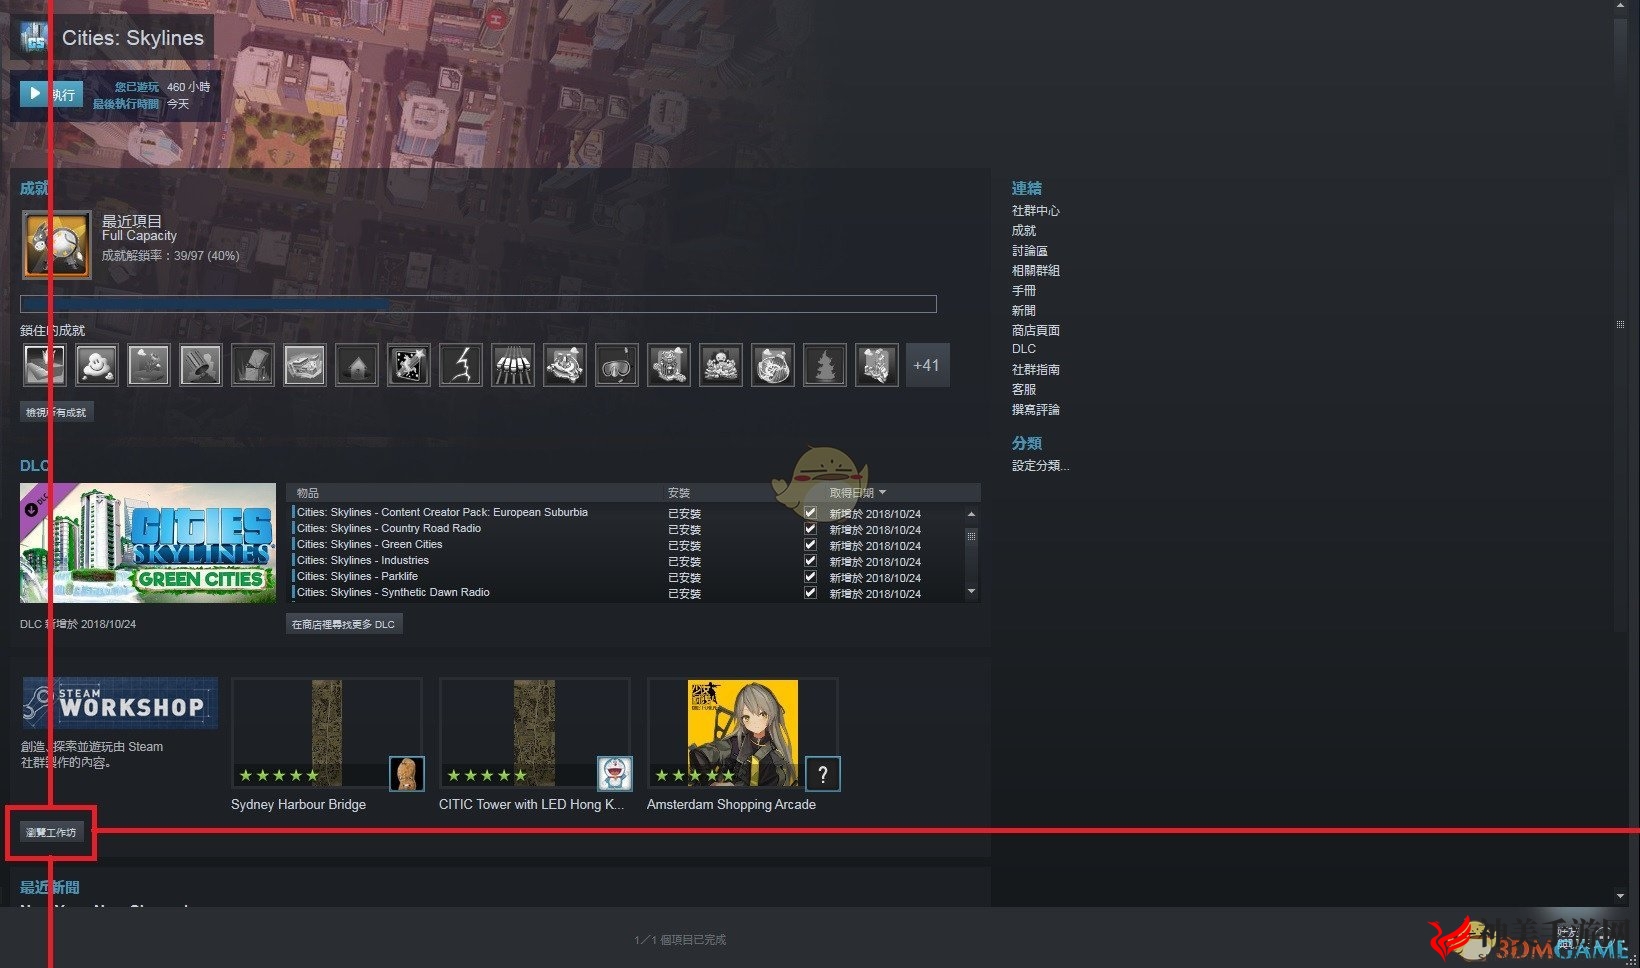Open the 手冊 manual link
Image resolution: width=1640 pixels, height=968 pixels.
pyautogui.click(x=1023, y=291)
